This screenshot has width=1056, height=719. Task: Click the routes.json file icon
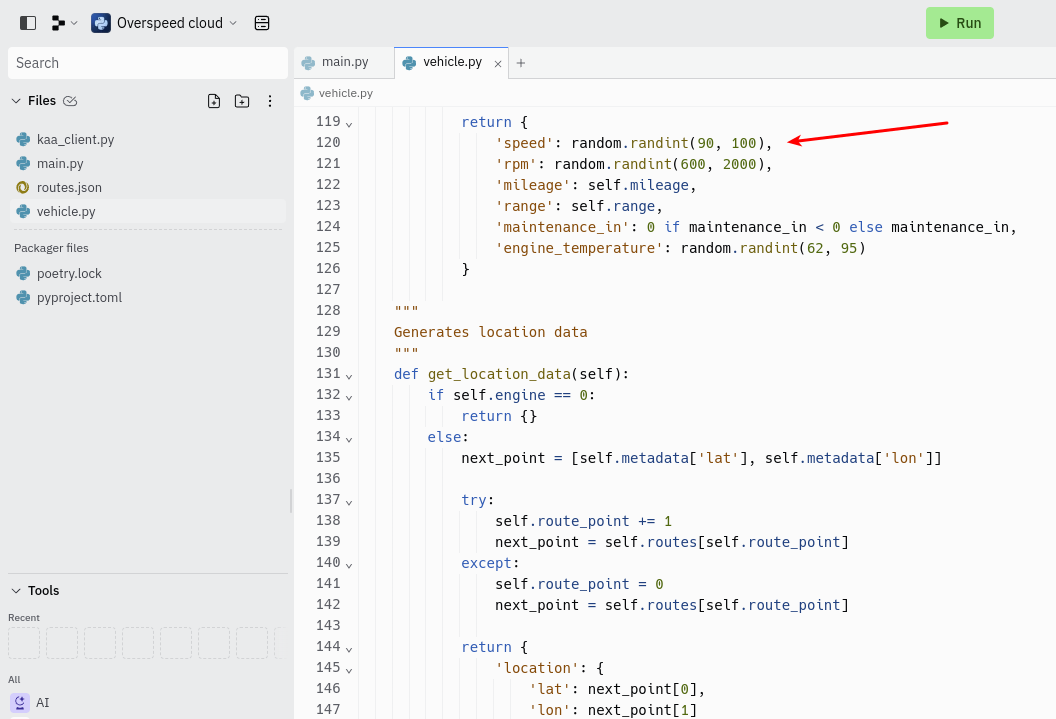[23, 187]
